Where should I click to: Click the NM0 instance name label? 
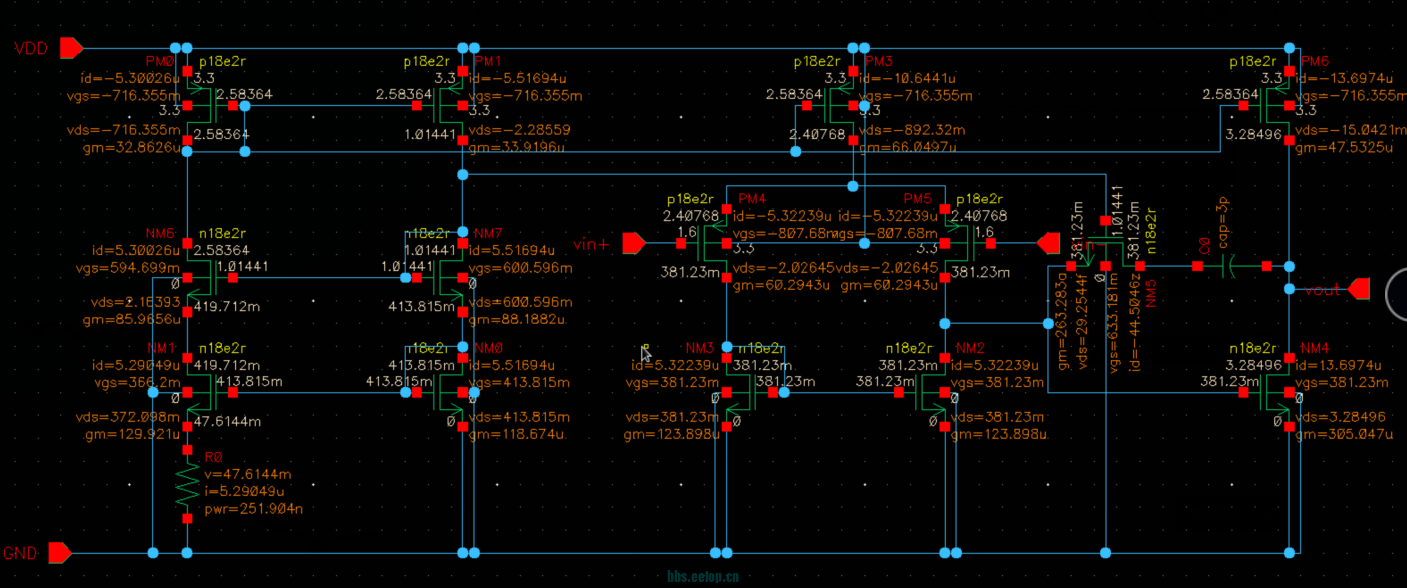coord(488,347)
